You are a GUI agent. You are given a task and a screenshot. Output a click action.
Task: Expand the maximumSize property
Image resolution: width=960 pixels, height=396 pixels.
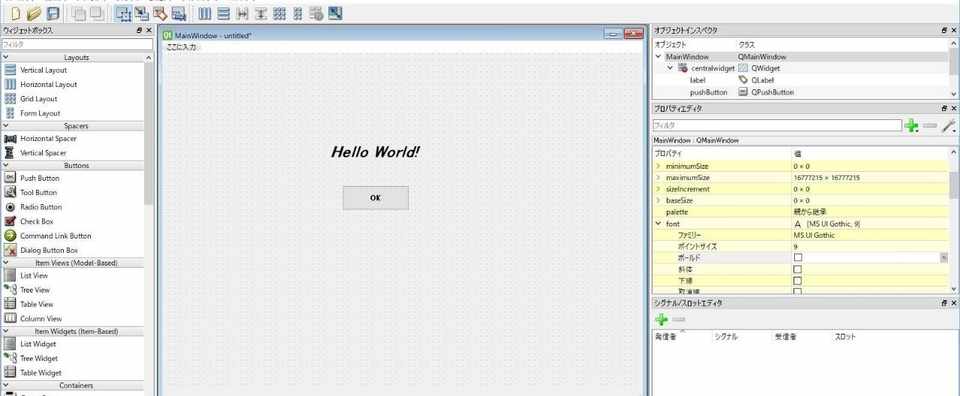pyautogui.click(x=659, y=178)
